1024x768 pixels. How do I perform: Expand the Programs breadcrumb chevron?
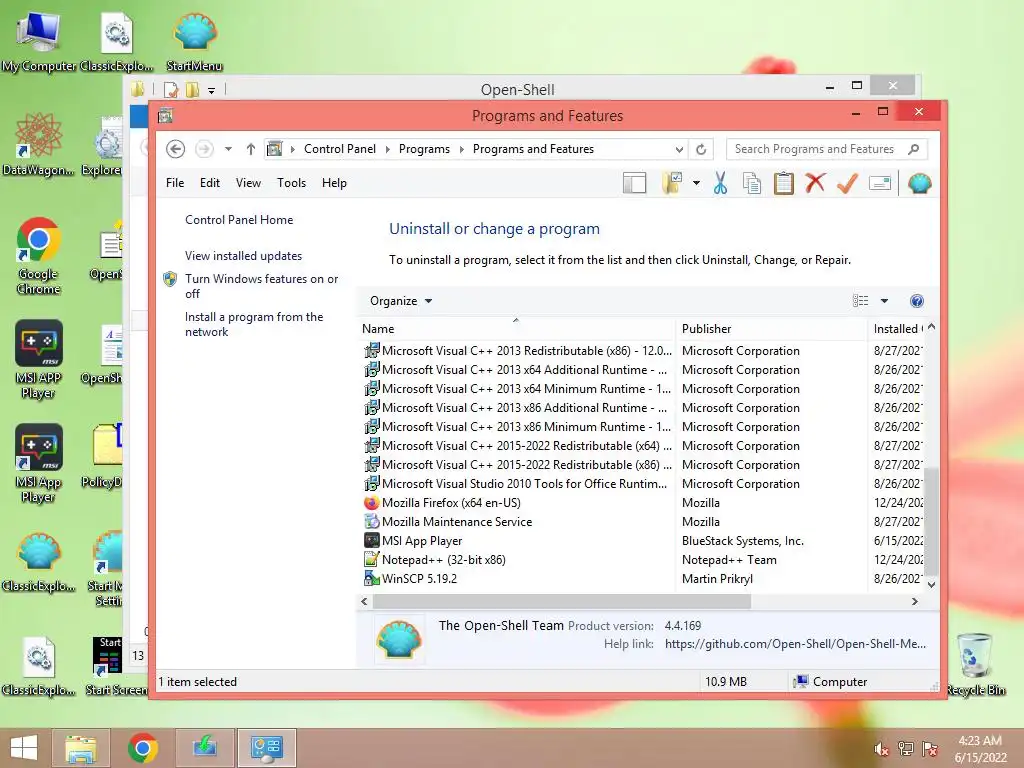pyautogui.click(x=462, y=149)
